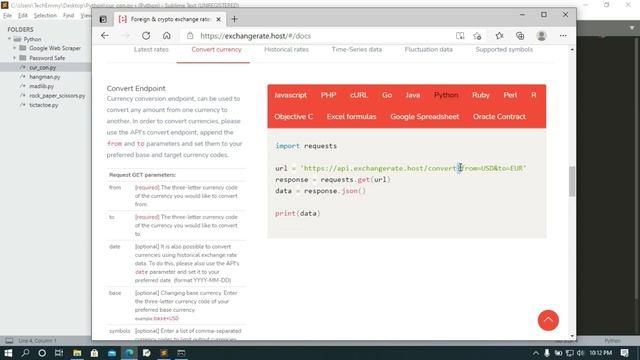The image size is (640, 360).
Task: Open cur_con.py in Sublime sidebar
Action: point(42,67)
